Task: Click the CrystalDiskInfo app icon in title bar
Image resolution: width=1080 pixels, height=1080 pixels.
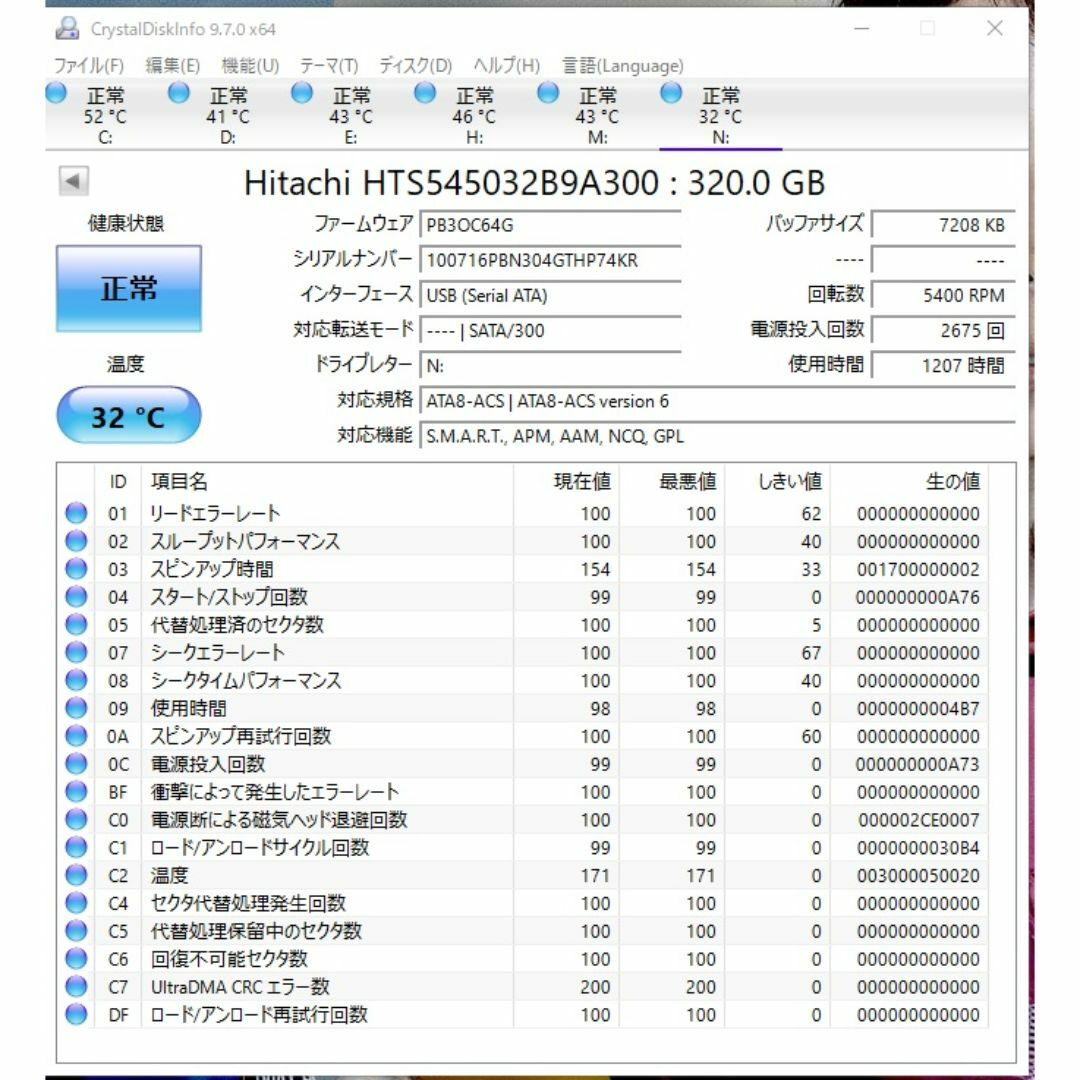Action: (x=68, y=28)
